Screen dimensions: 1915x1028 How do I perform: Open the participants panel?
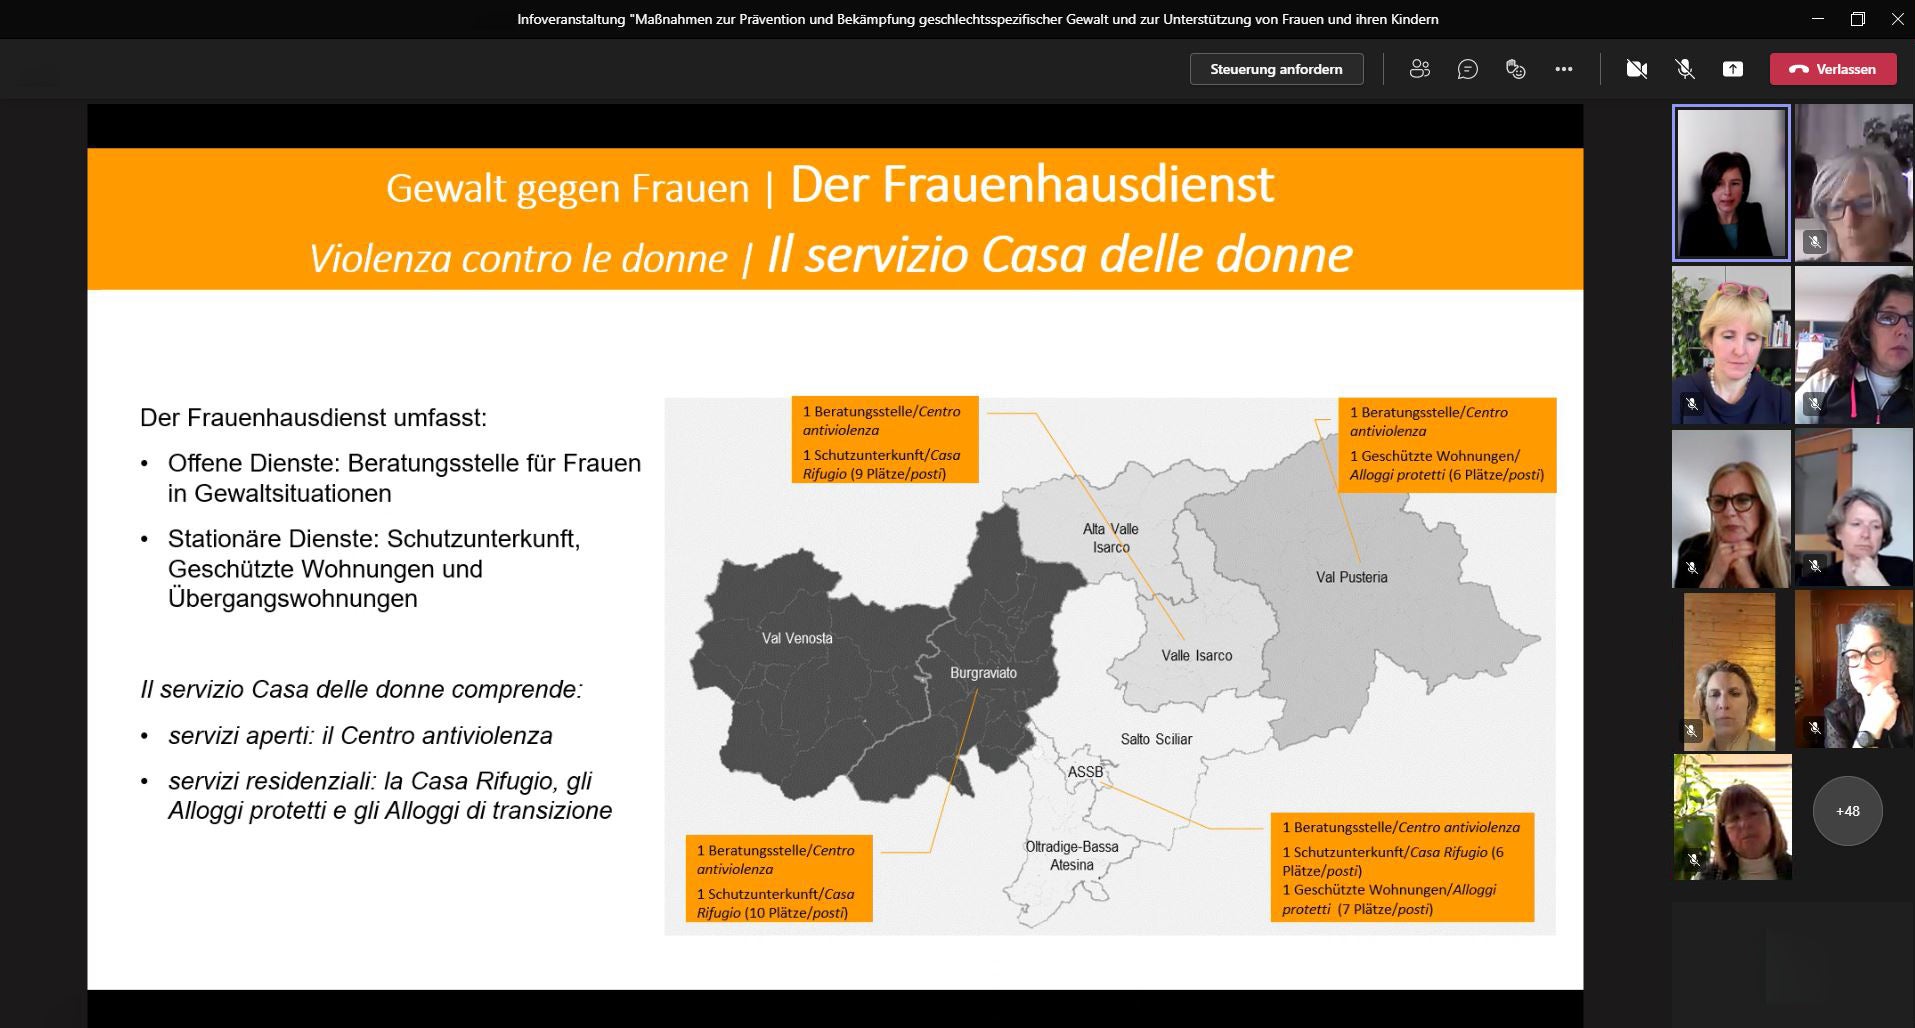pos(1419,69)
